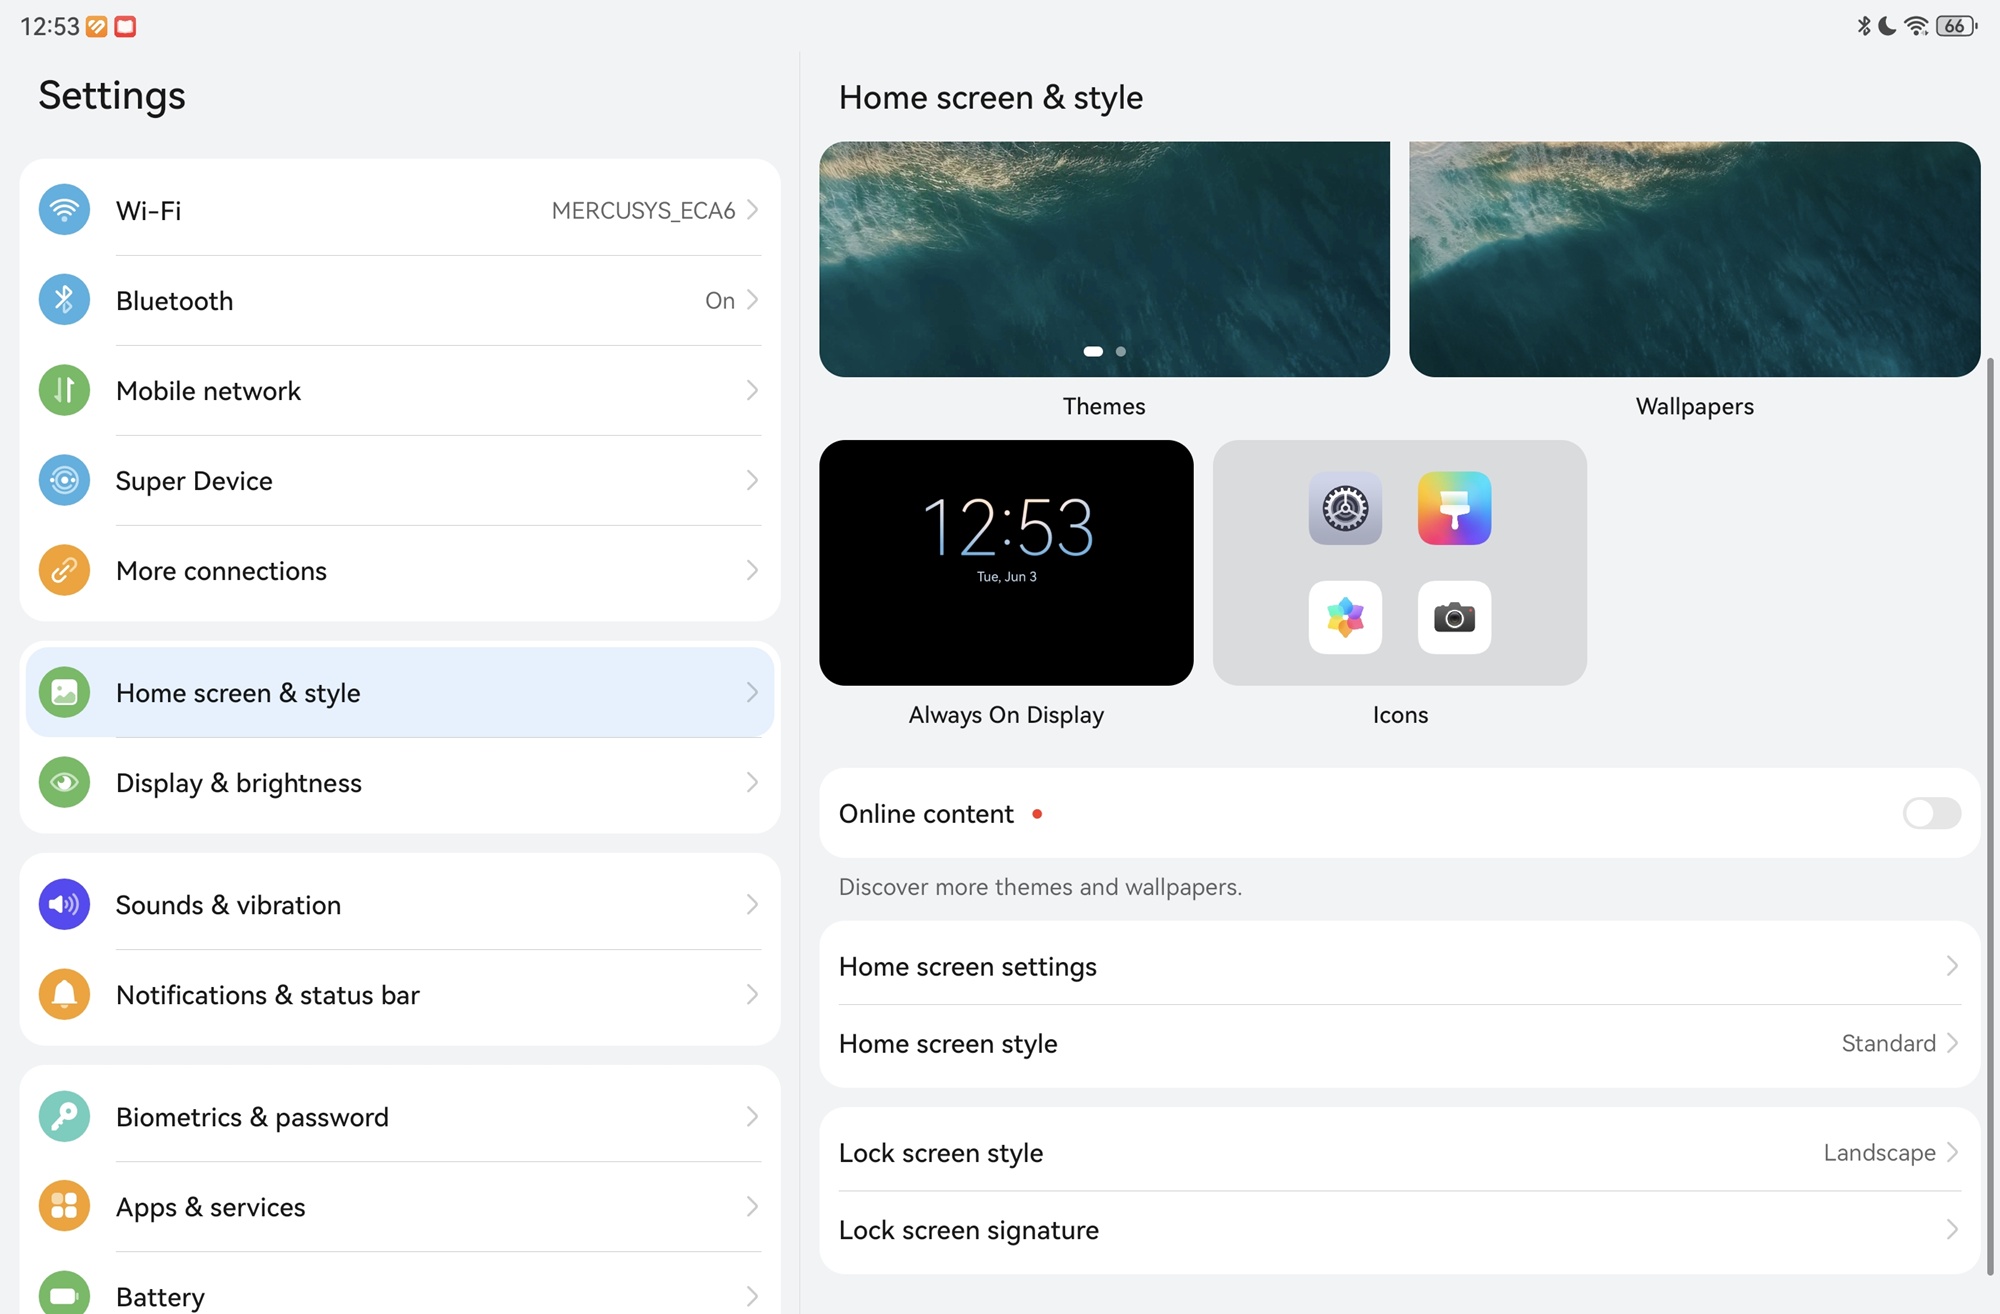This screenshot has width=2000, height=1314.
Task: Tap the red notification icon in status bar
Action: click(125, 27)
